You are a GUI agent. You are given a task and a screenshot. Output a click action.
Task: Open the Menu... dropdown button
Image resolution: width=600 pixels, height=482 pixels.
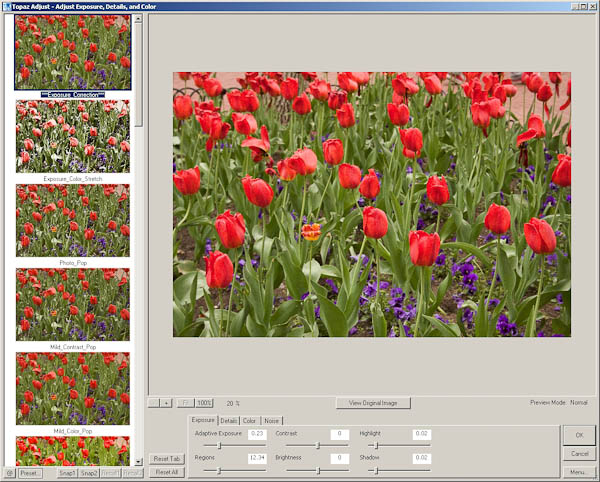pyautogui.click(x=578, y=472)
